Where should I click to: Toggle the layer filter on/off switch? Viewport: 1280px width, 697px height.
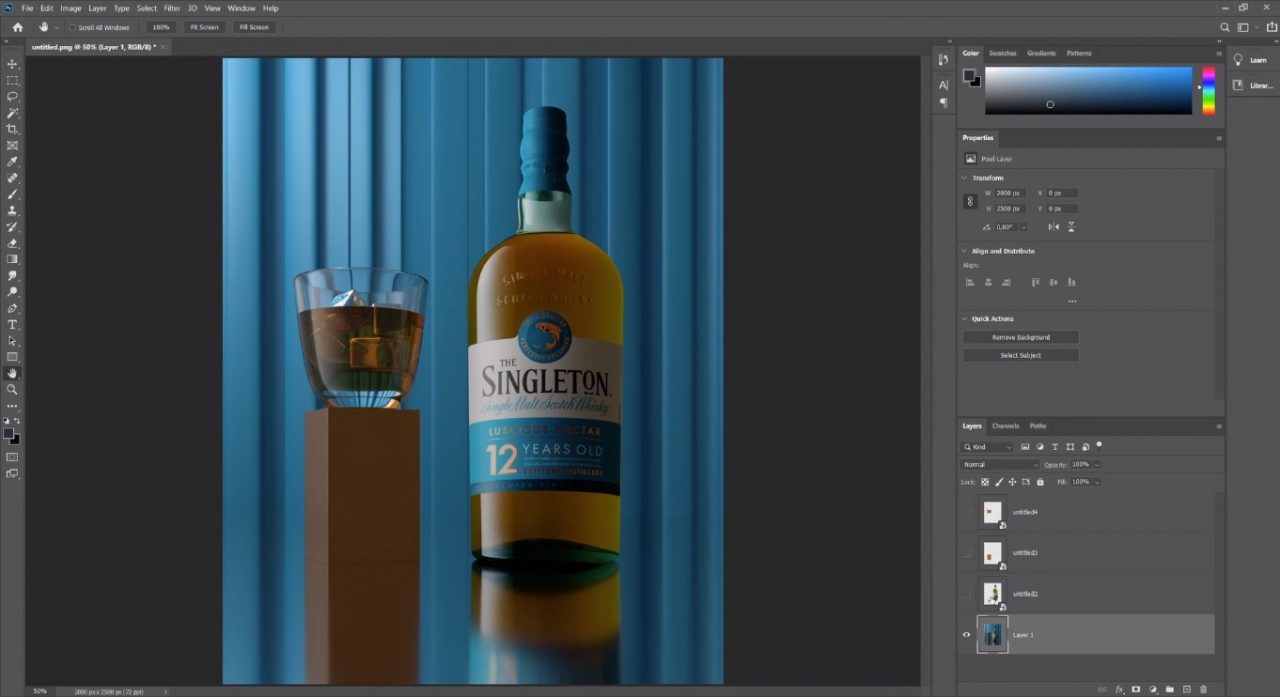[x=1099, y=445]
